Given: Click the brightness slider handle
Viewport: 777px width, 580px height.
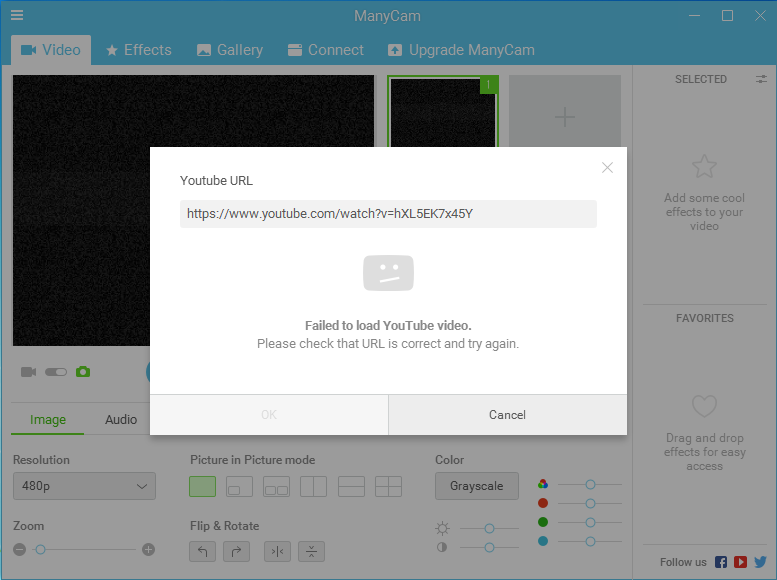Looking at the screenshot, I should (489, 528).
